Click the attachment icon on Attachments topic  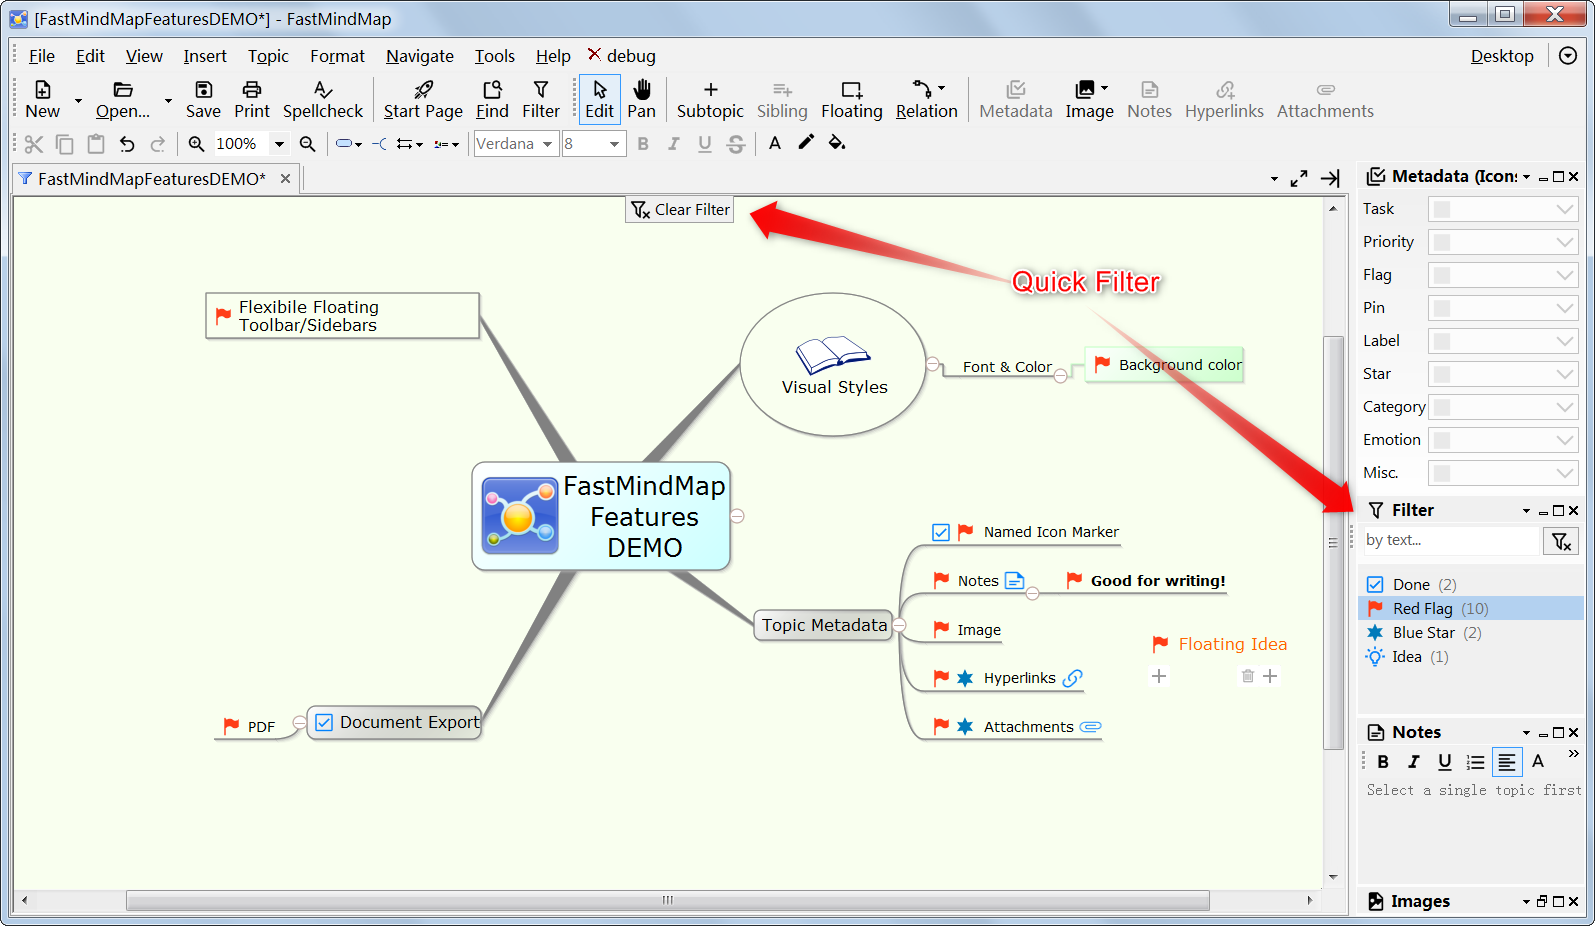coord(1091,727)
